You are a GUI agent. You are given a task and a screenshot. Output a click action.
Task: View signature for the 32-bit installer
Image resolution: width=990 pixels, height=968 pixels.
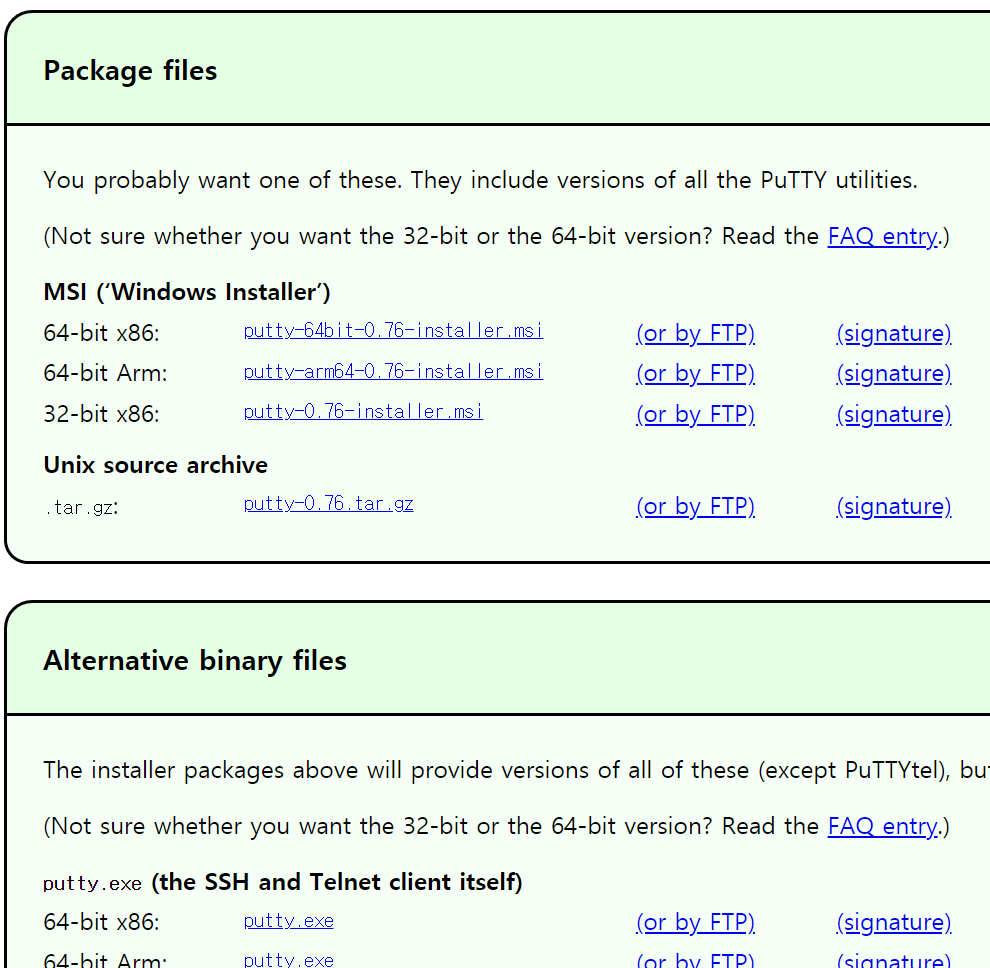tap(893, 414)
